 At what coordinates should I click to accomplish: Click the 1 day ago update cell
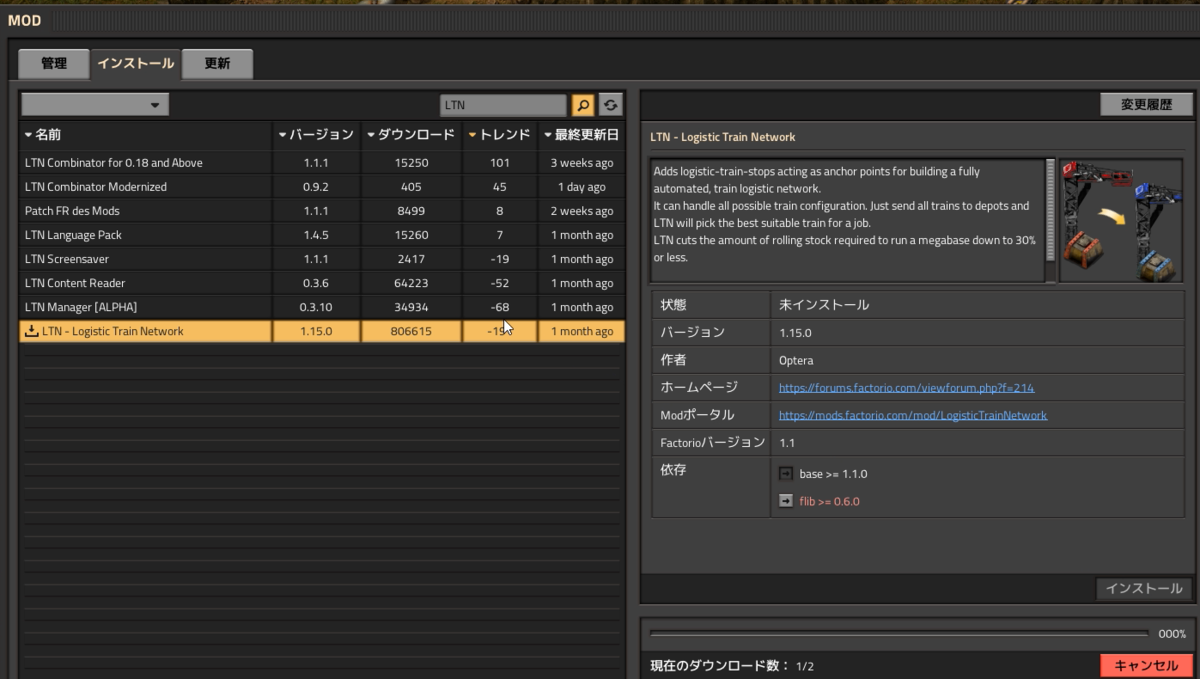[x=581, y=187]
